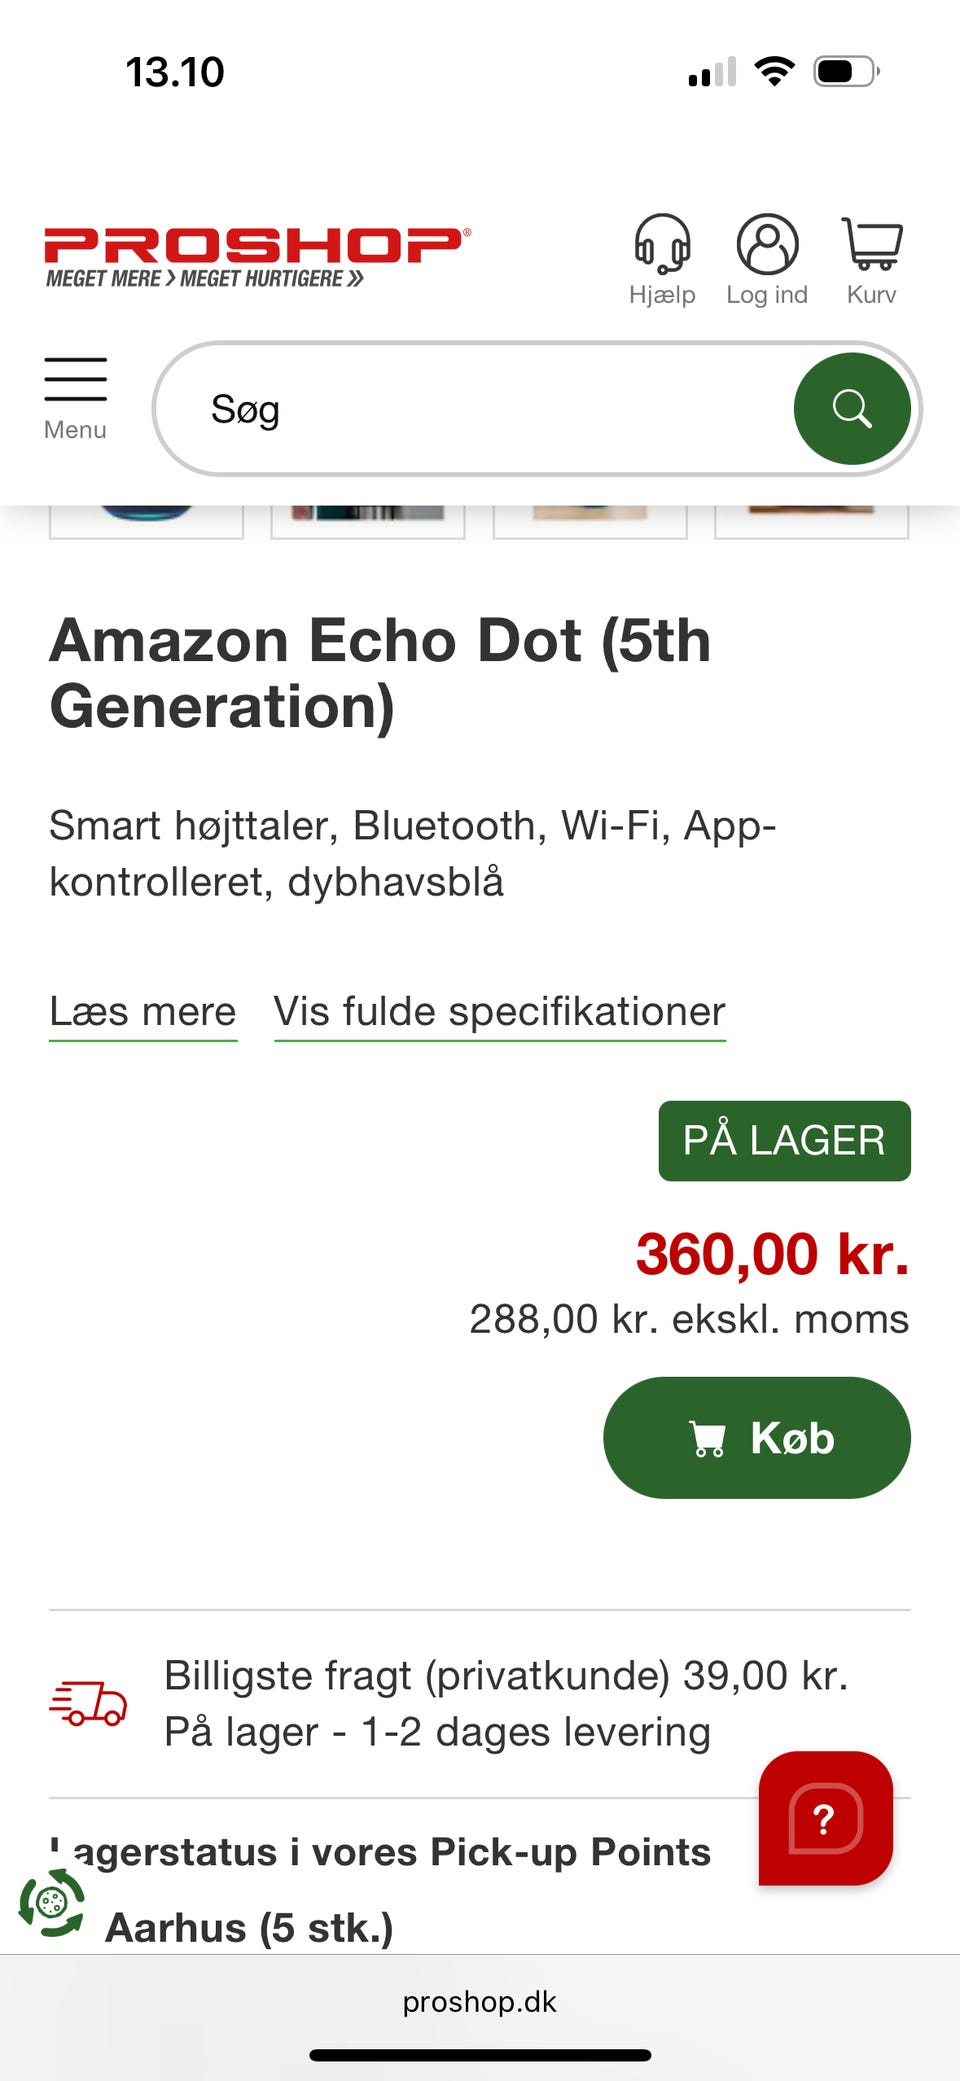The image size is (960, 2081).
Task: Open the Læs mere link
Action: (143, 1012)
